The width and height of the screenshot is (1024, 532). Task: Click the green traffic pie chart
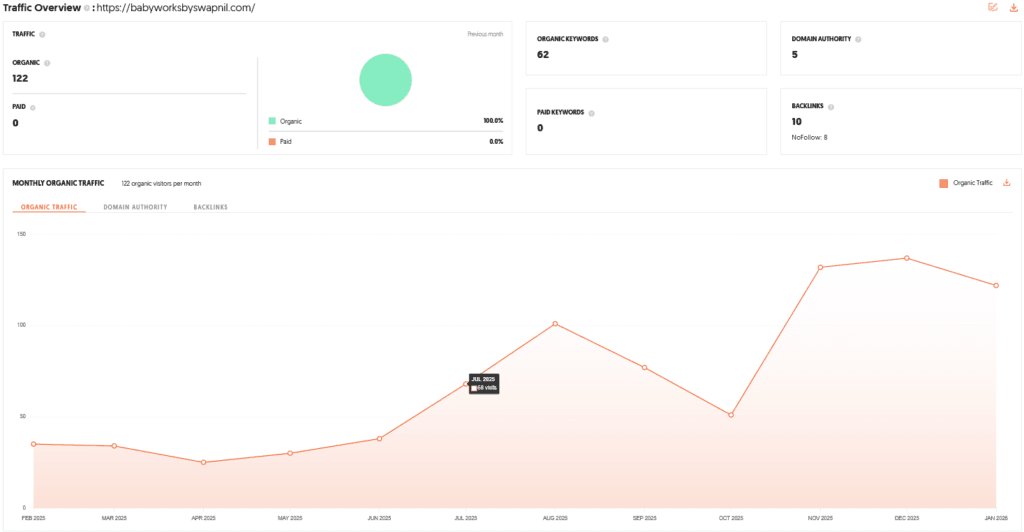click(x=385, y=80)
